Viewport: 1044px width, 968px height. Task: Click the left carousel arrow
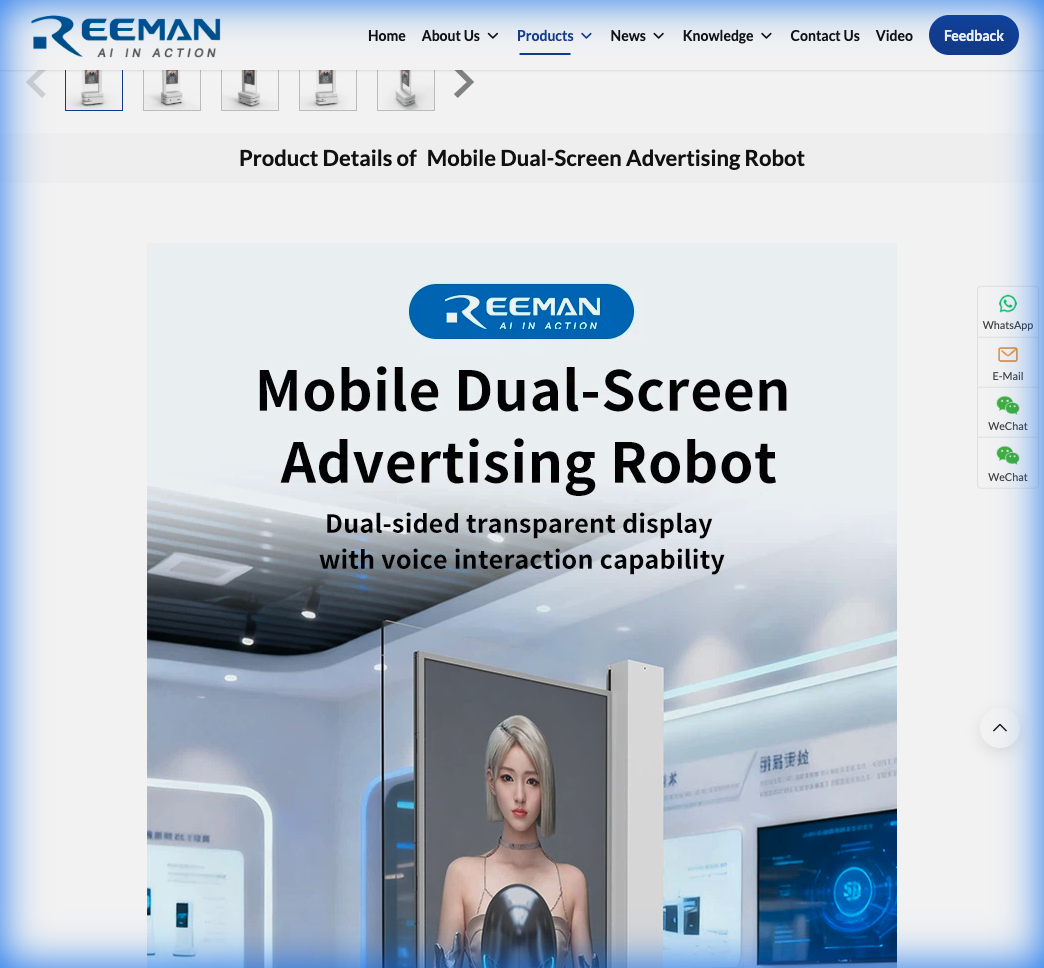click(x=36, y=82)
